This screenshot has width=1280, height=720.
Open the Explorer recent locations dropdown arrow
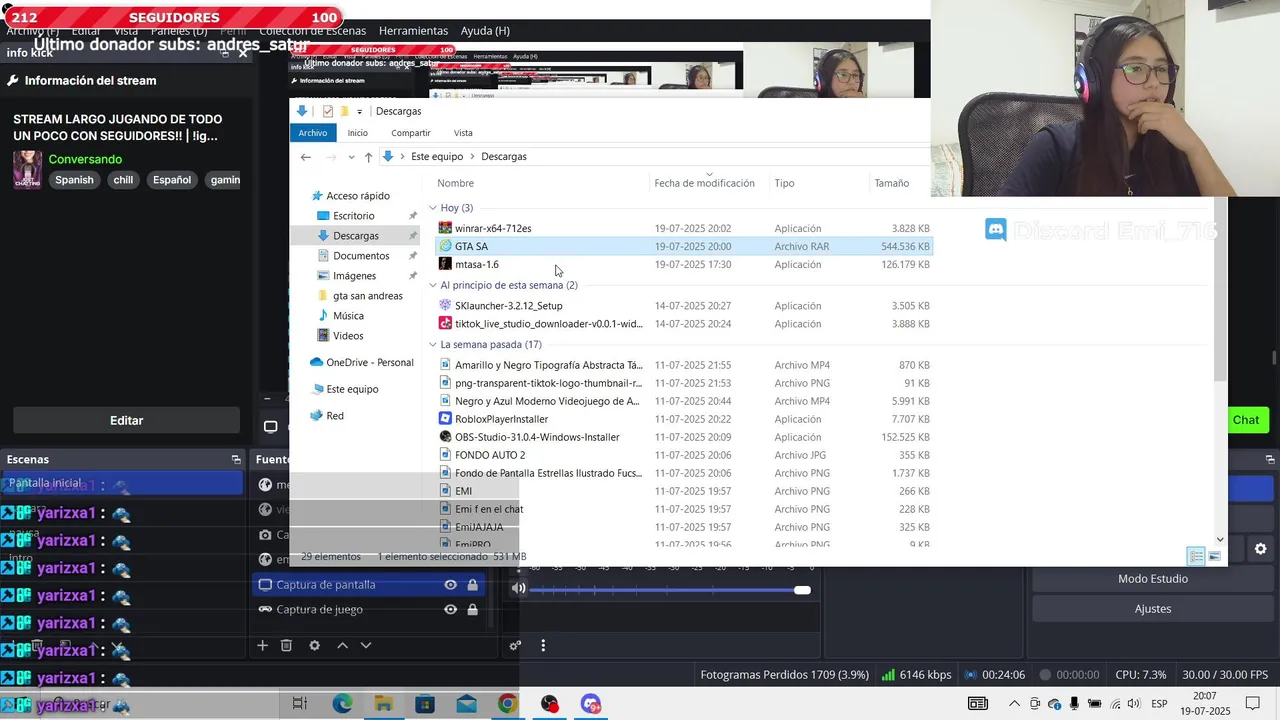351,157
